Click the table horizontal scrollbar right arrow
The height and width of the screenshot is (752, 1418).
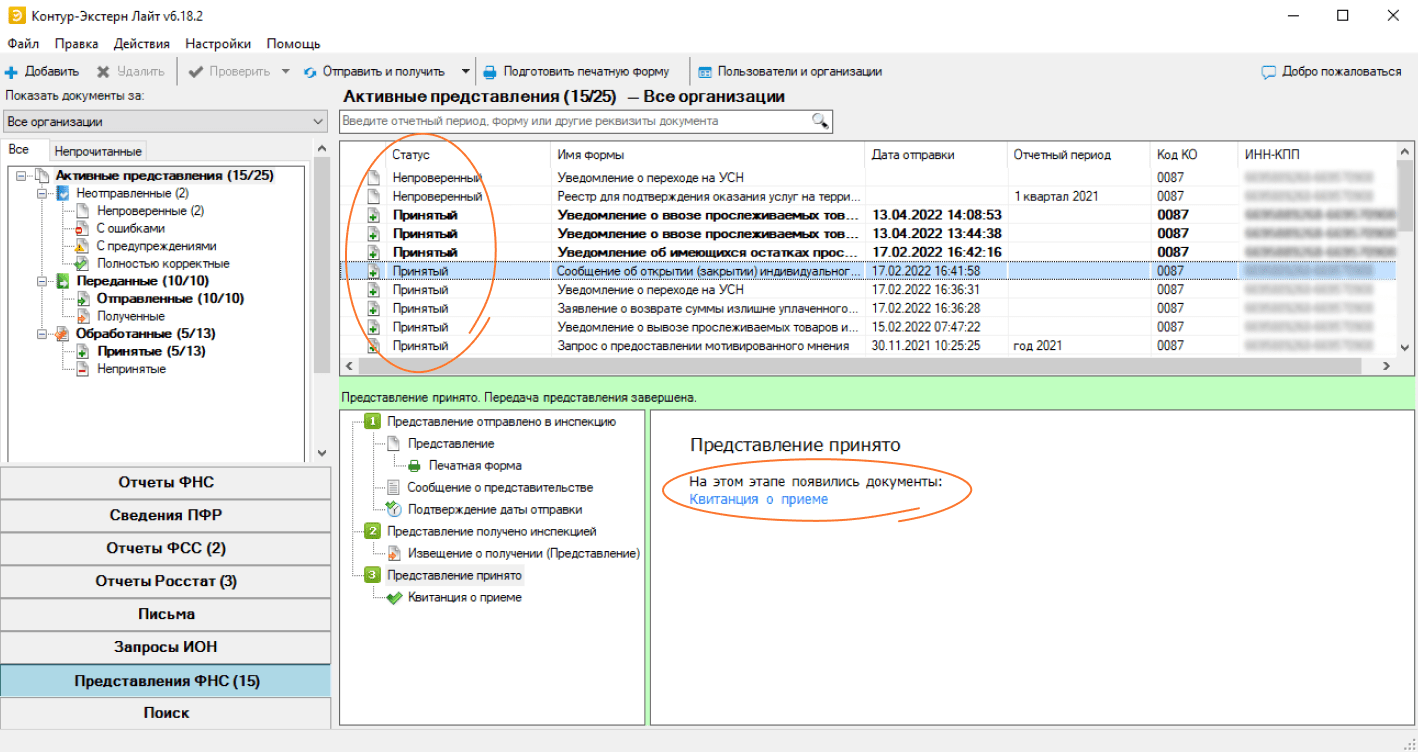coord(1386,367)
